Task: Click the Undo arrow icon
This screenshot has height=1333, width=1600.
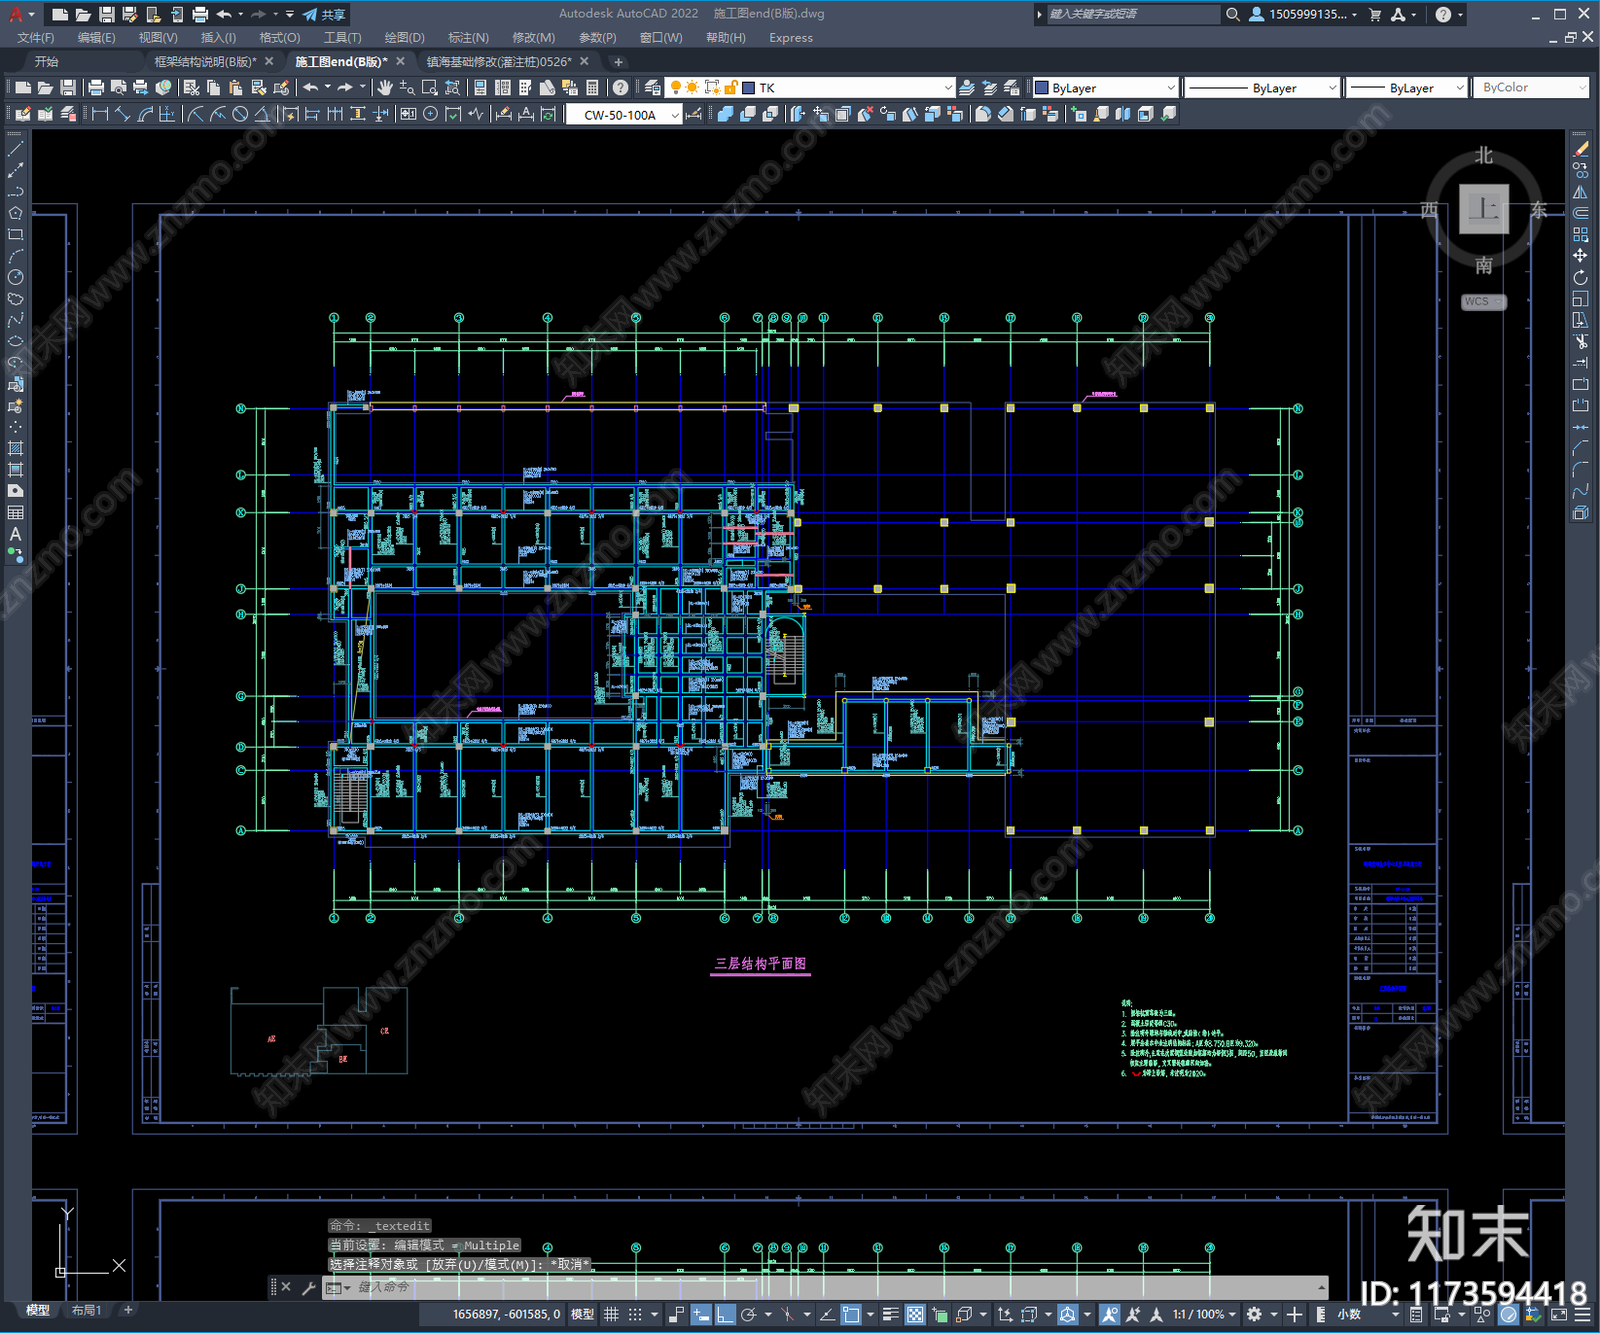Action: [x=311, y=88]
